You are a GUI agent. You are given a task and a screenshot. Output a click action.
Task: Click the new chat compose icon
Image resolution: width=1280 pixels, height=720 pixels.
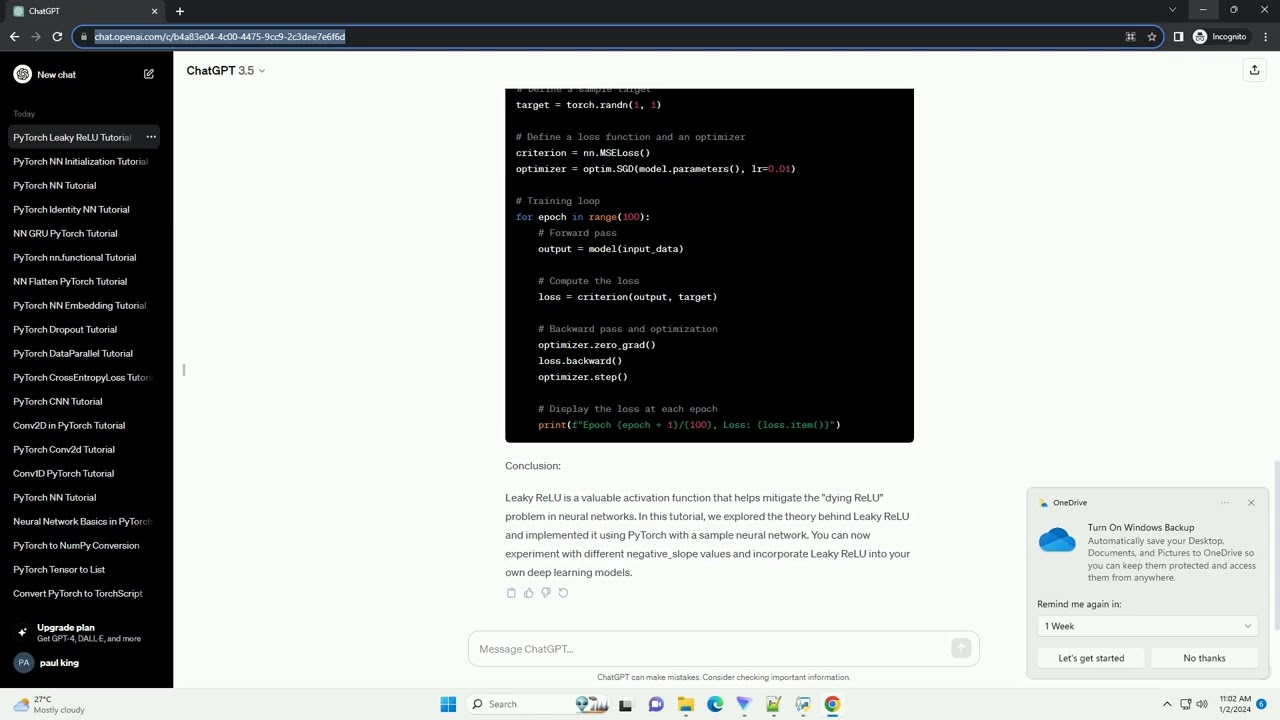click(x=149, y=74)
